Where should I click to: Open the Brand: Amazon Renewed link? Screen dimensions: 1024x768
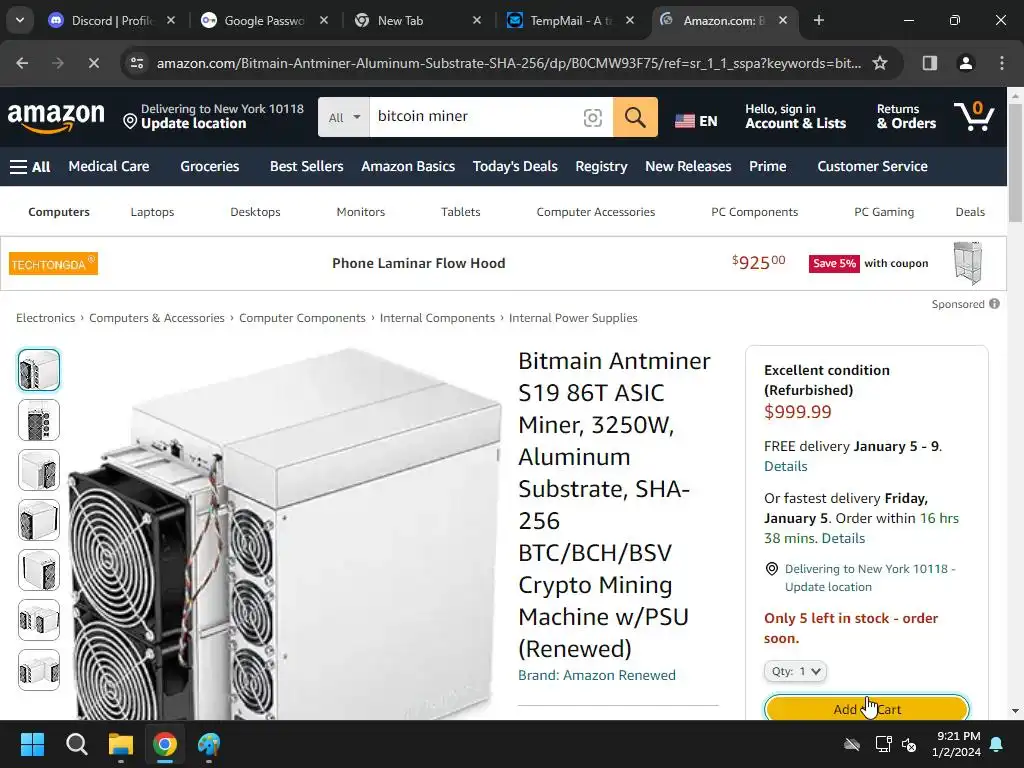(x=597, y=675)
